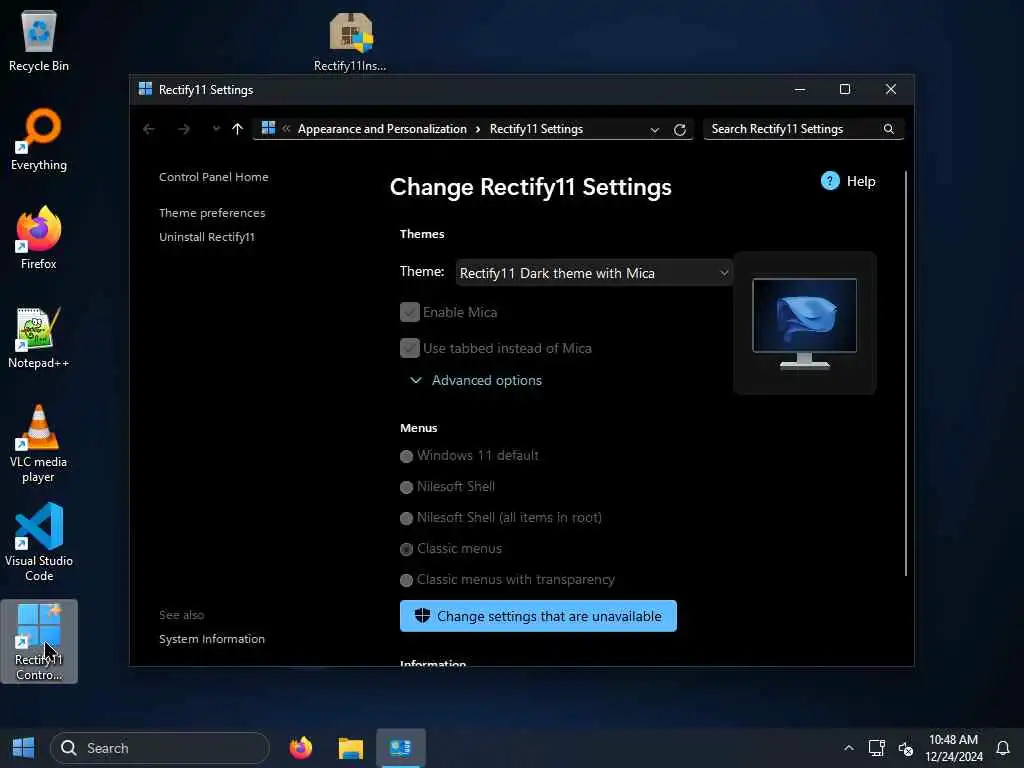
Task: Open the blue Help question mark icon
Action: coord(830,181)
